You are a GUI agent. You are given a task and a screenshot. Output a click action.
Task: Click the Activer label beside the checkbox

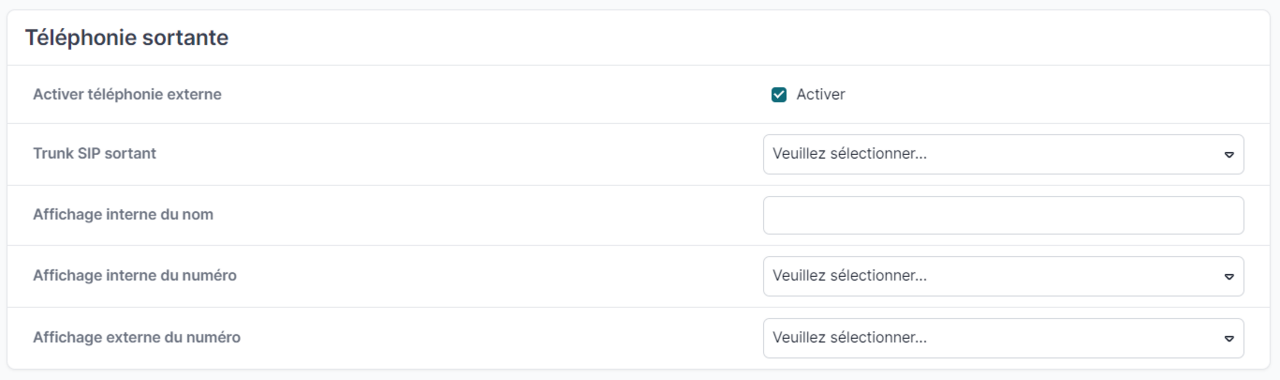click(x=820, y=95)
